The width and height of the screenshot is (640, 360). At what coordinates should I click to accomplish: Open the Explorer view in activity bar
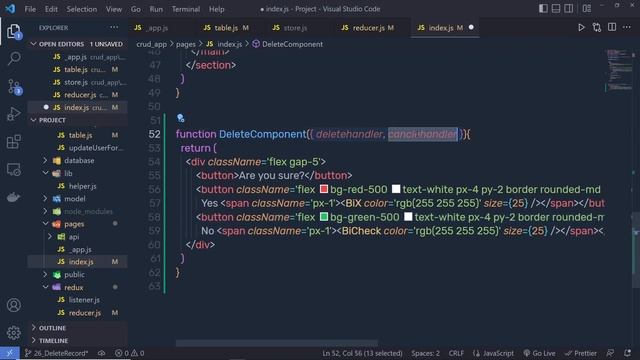tap(13, 31)
